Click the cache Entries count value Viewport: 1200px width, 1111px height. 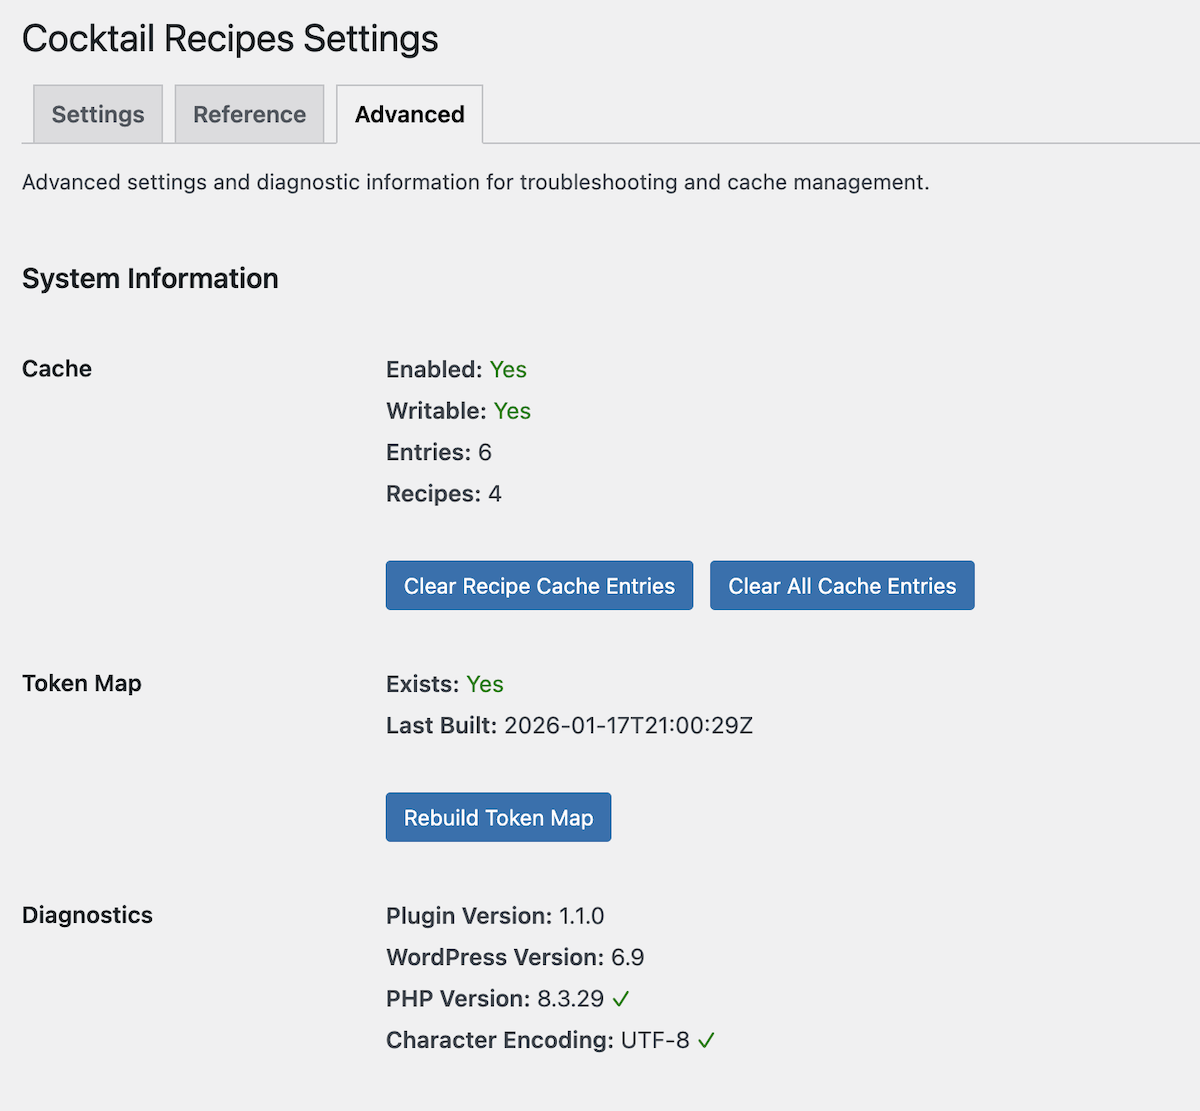485,453
